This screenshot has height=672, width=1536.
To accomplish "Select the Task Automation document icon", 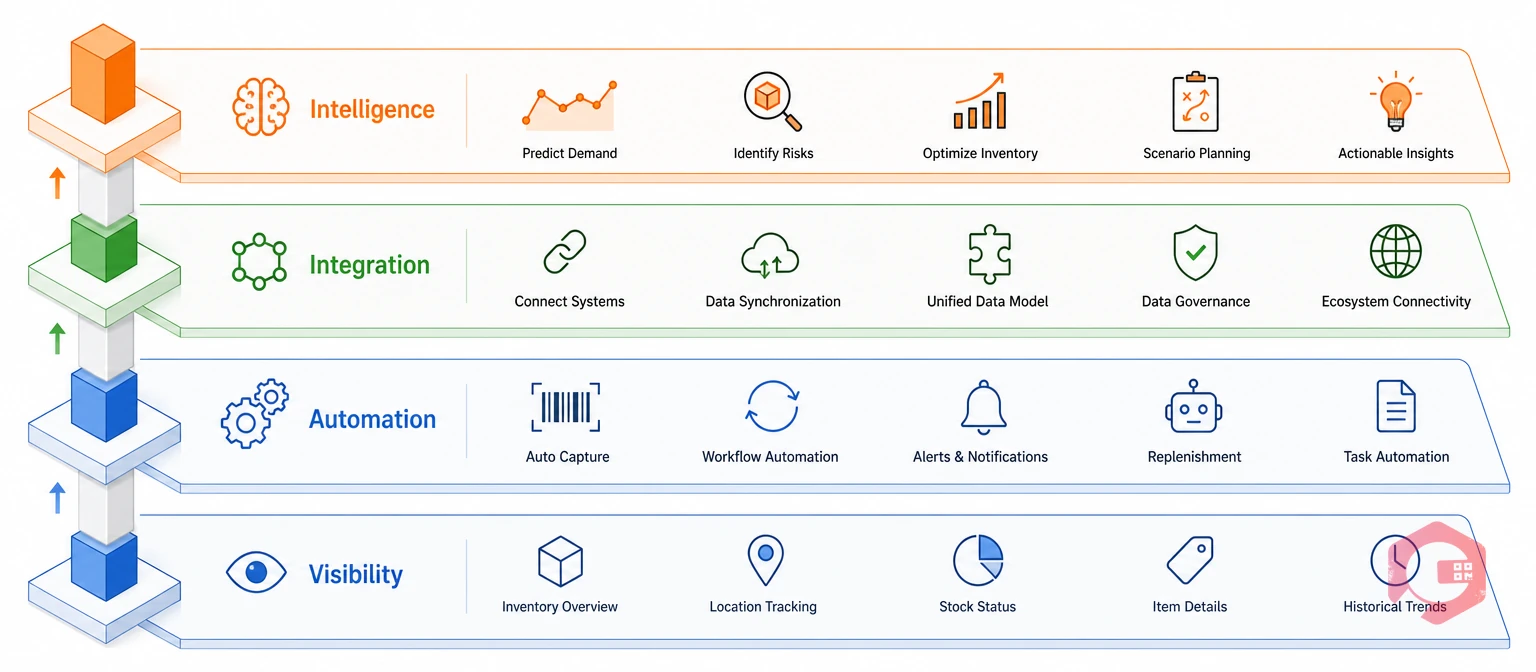I will pyautogui.click(x=1396, y=406).
